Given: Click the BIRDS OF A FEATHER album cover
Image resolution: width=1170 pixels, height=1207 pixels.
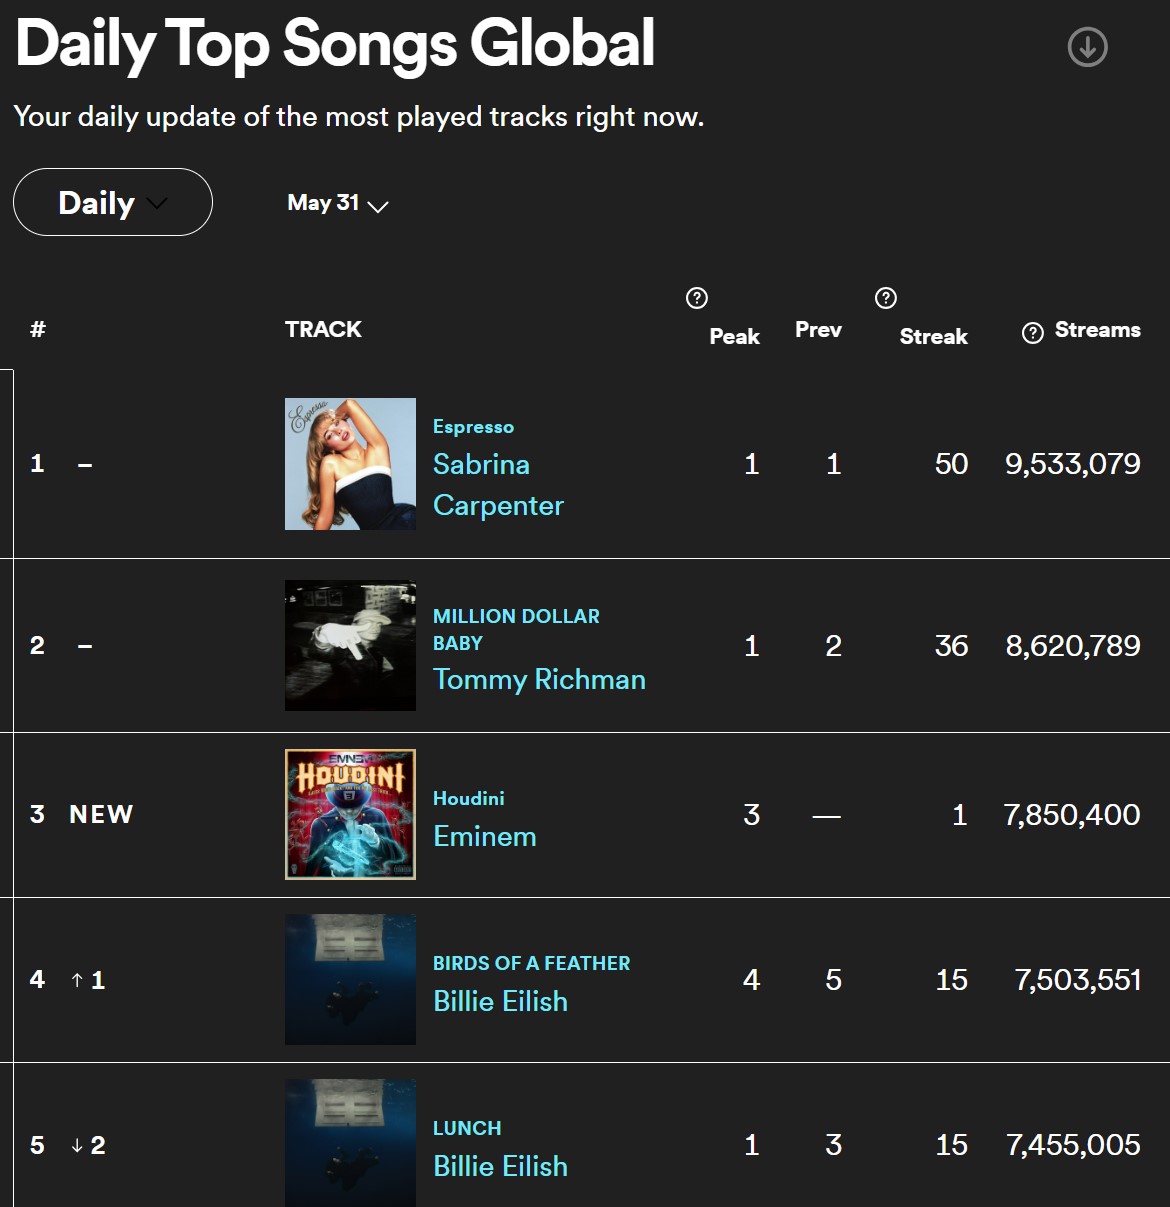Looking at the screenshot, I should (x=350, y=979).
